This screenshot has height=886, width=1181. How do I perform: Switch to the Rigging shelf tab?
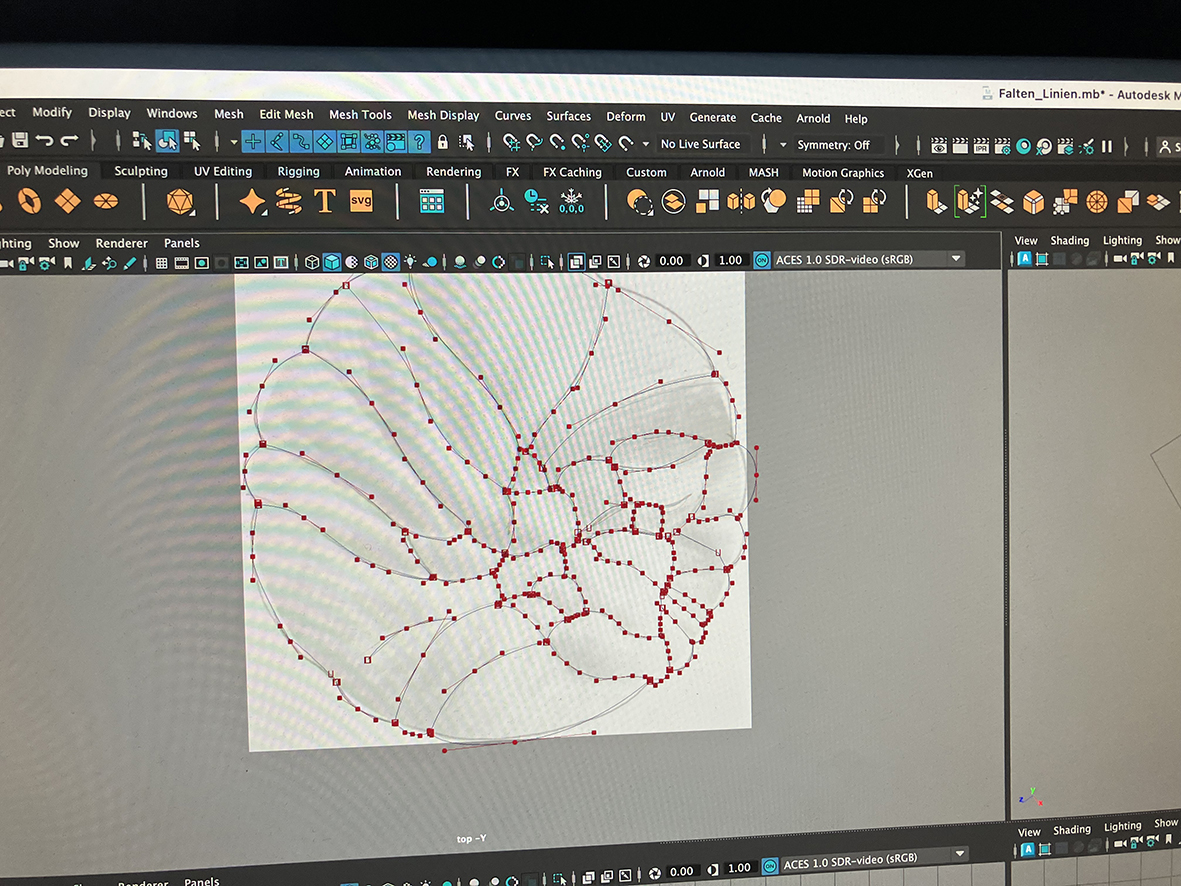[298, 171]
